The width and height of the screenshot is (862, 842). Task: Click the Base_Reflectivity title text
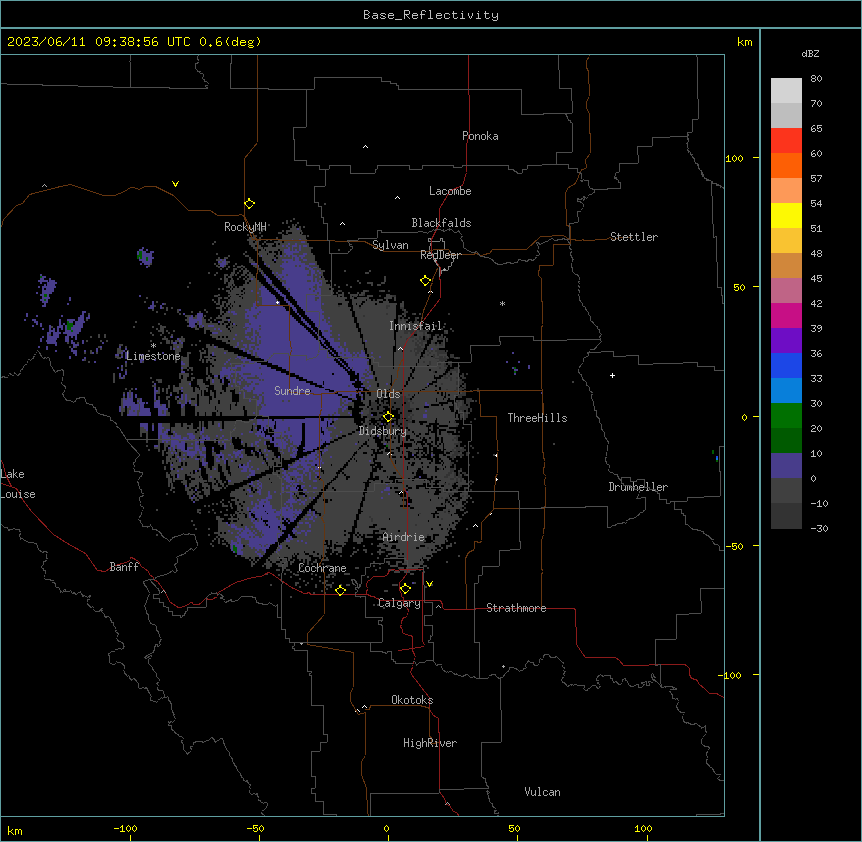pos(431,15)
